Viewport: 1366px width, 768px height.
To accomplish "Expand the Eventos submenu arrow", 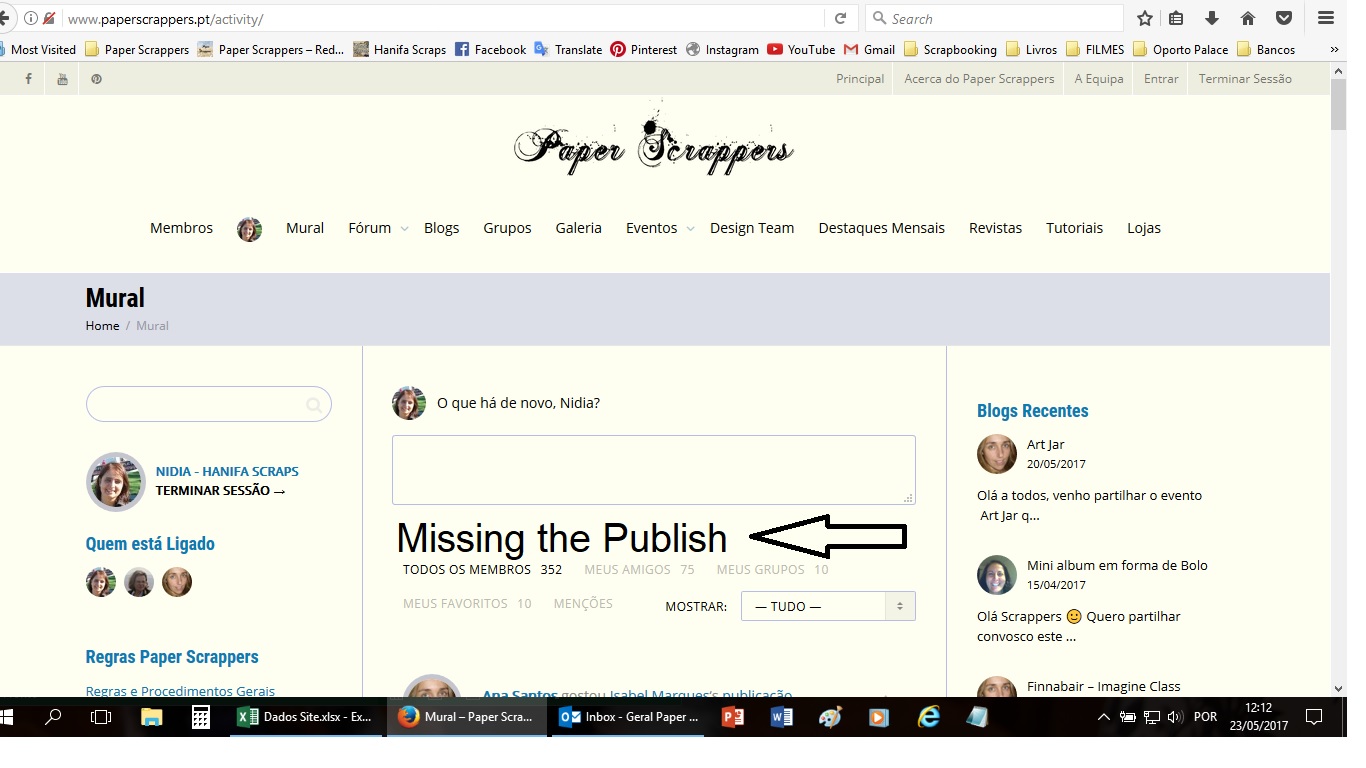I will click(690, 229).
